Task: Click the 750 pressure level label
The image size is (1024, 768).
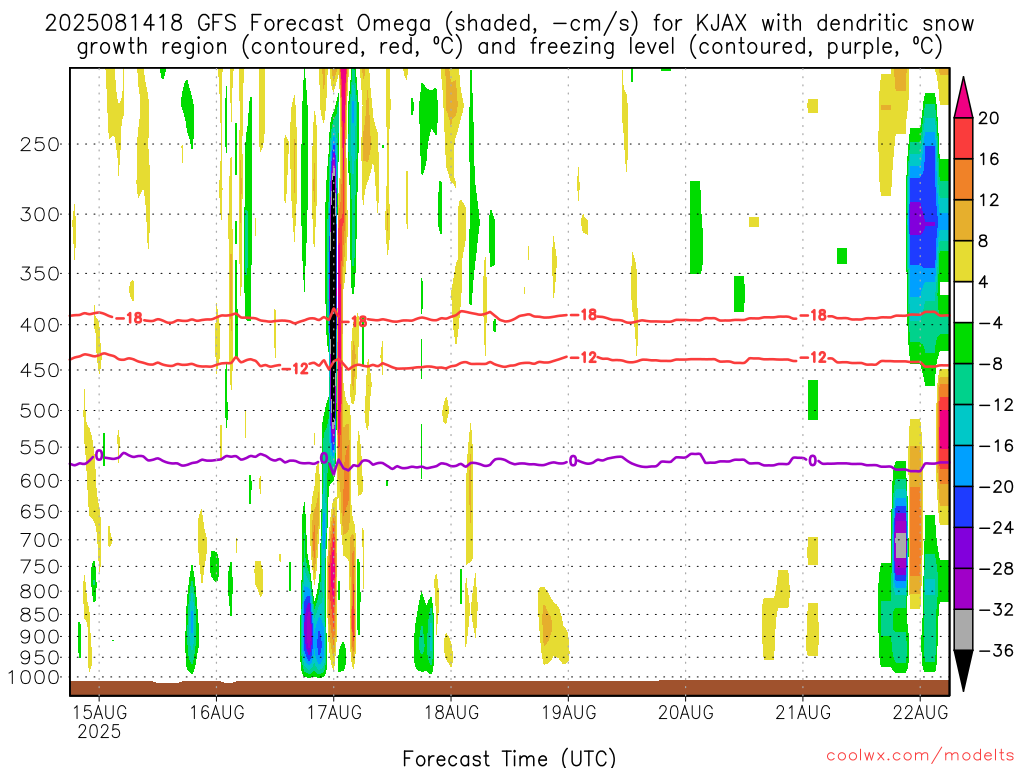Action: [x=40, y=567]
